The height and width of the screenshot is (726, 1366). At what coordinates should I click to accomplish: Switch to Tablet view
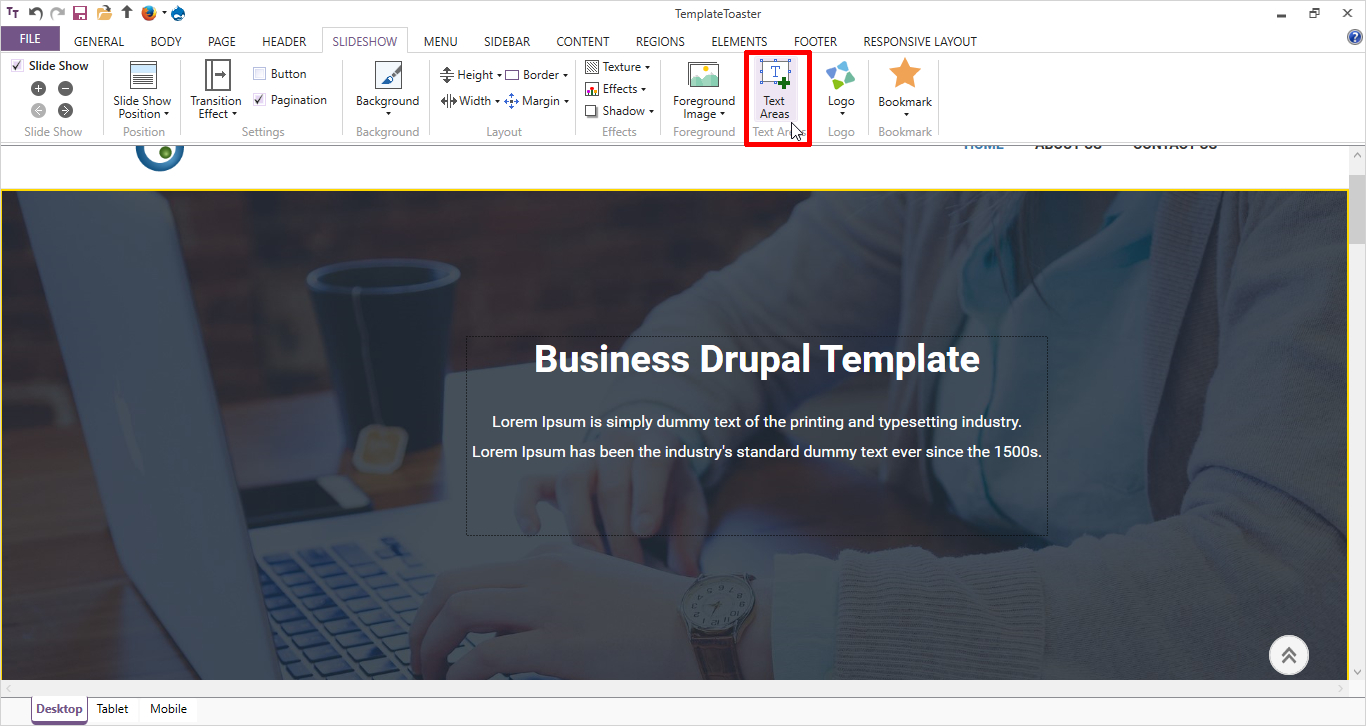[x=112, y=709]
